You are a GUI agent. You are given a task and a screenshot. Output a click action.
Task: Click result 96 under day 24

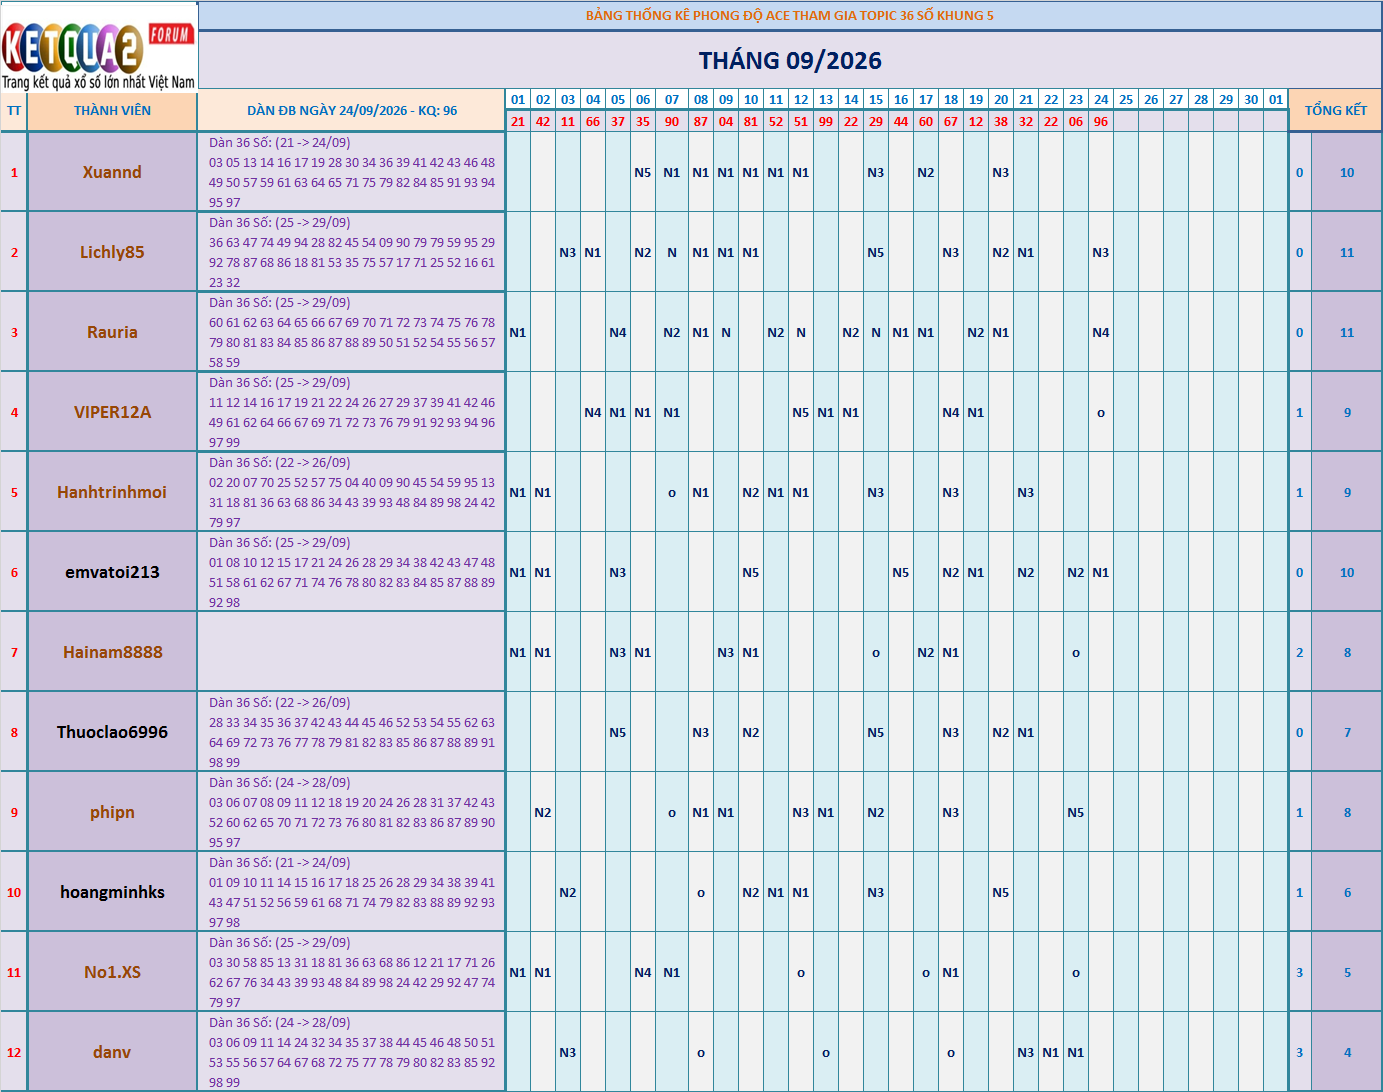[x=1101, y=121]
